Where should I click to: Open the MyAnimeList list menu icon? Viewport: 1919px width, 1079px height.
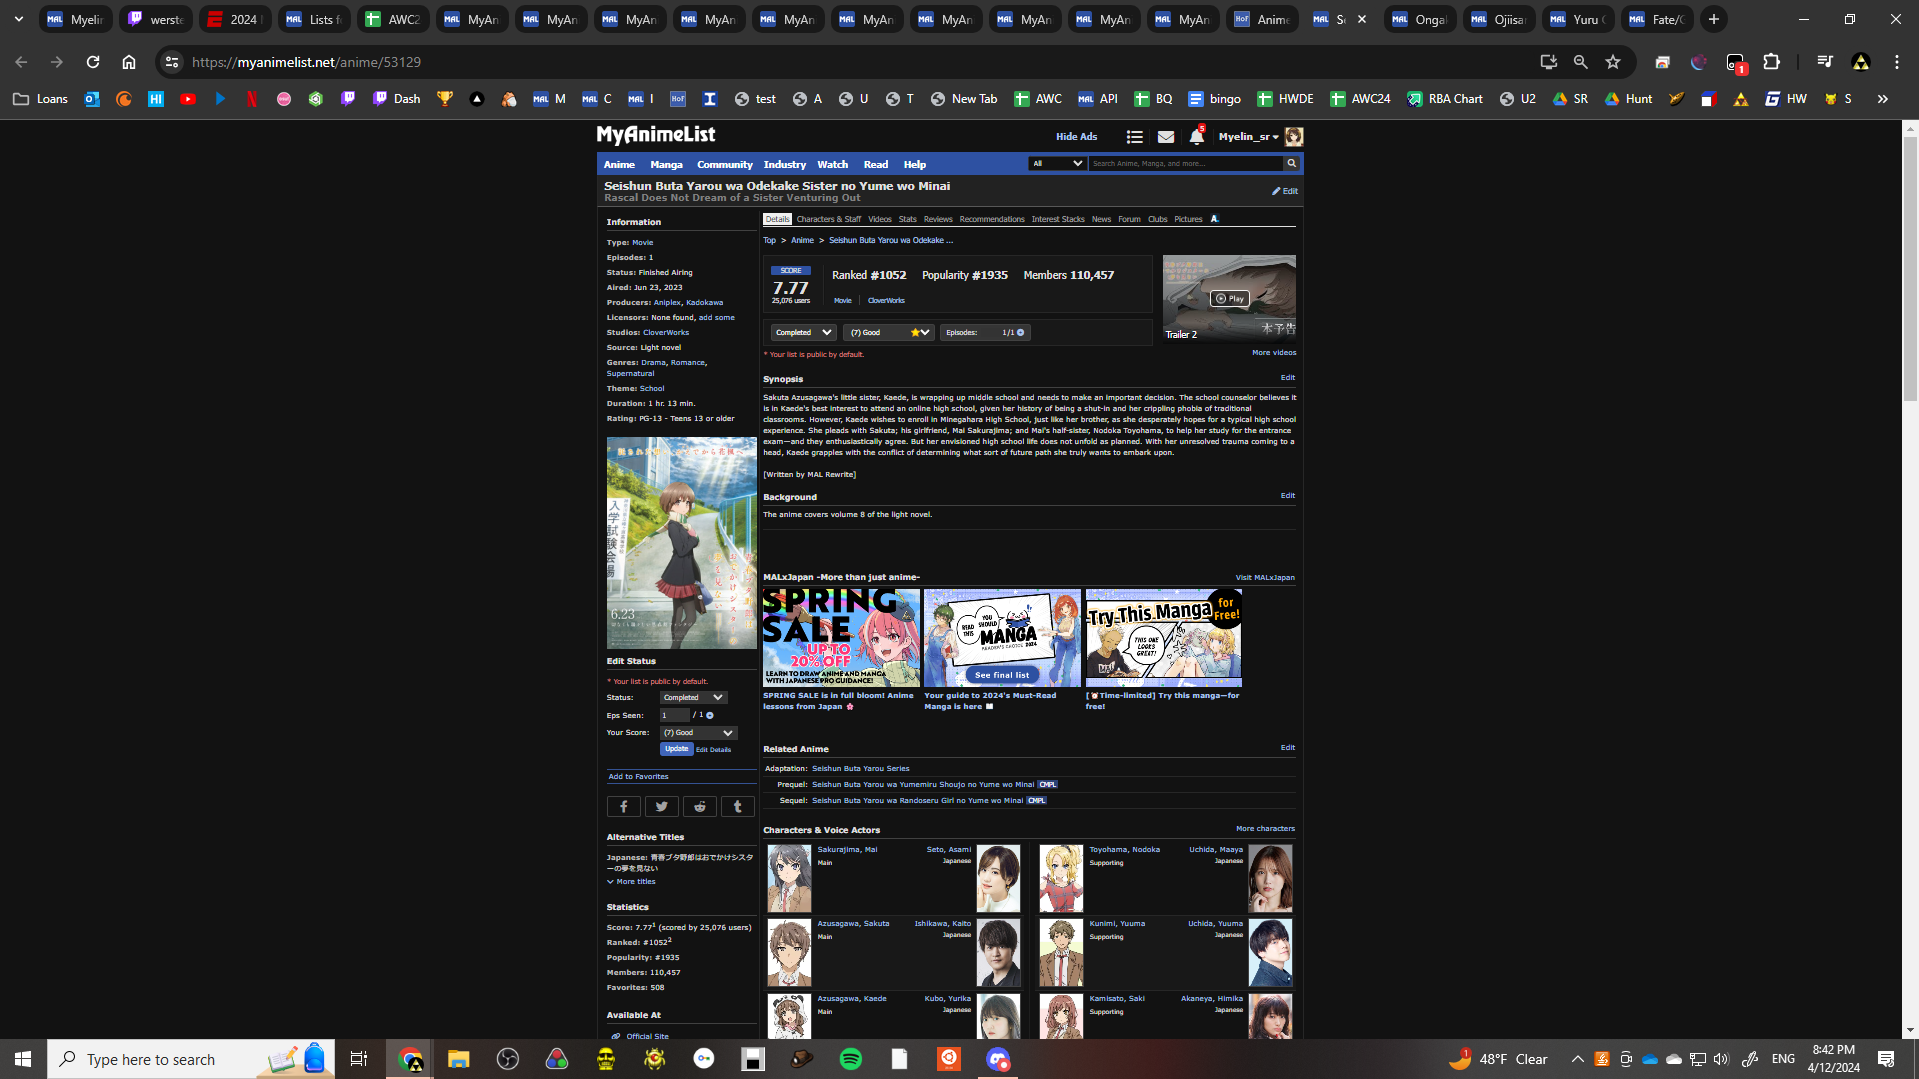[x=1134, y=137]
